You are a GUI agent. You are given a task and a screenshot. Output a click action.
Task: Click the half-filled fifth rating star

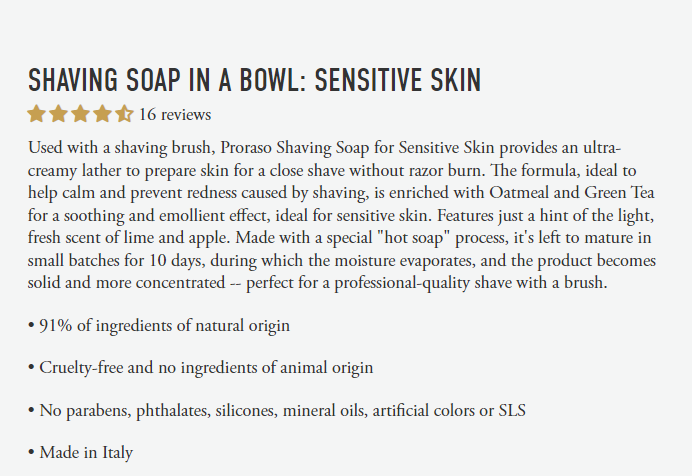click(123, 113)
